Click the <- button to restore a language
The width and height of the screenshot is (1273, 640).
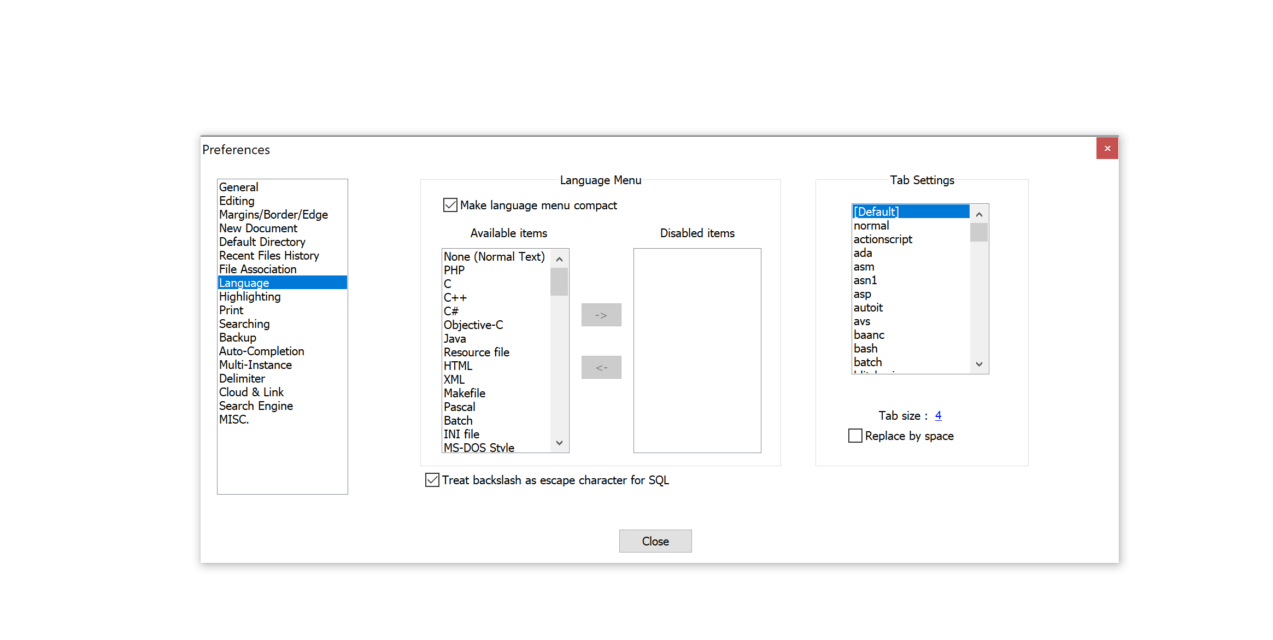600,367
